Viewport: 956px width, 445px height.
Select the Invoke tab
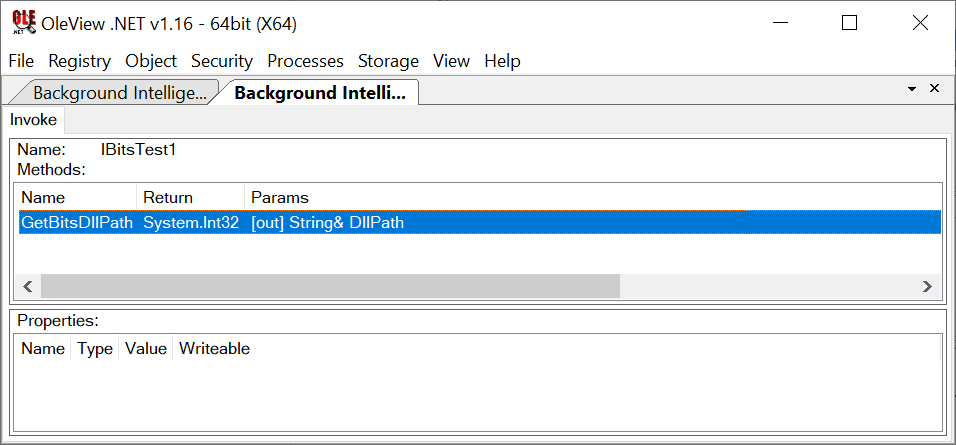[33, 120]
